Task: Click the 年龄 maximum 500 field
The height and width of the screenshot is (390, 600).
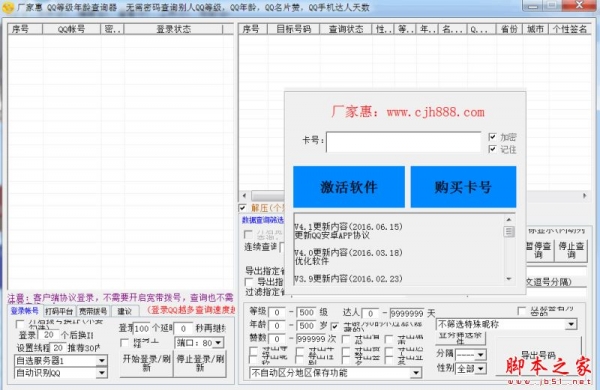Action: [x=307, y=326]
